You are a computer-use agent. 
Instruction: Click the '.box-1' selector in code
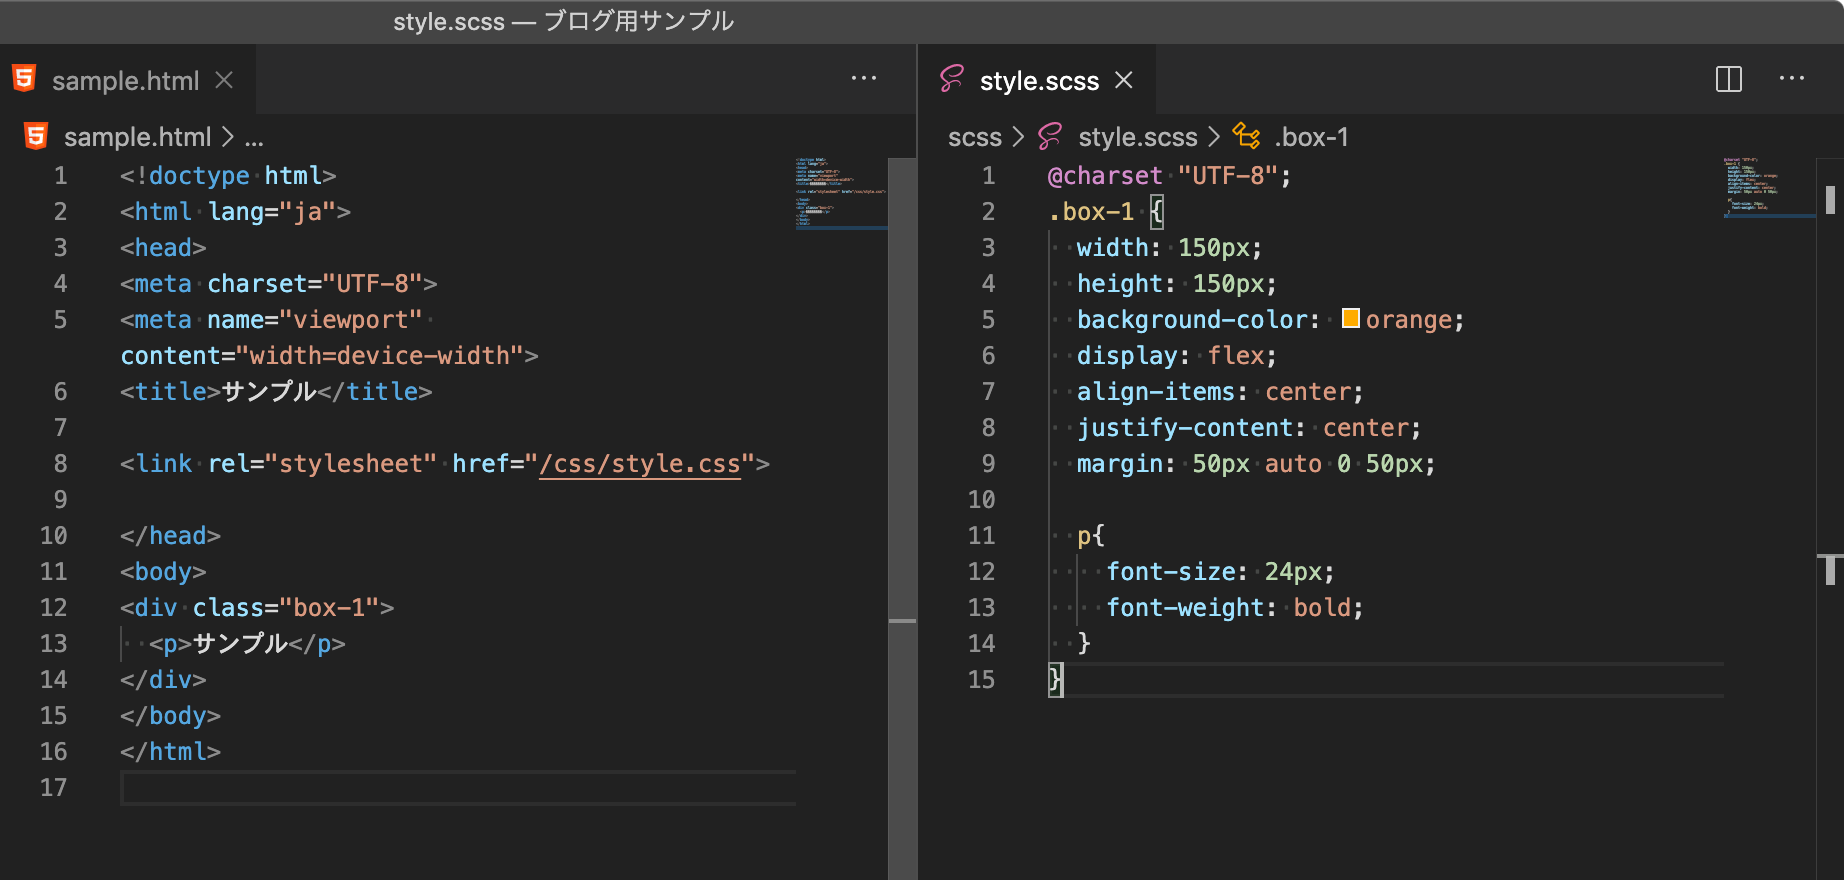1091,212
